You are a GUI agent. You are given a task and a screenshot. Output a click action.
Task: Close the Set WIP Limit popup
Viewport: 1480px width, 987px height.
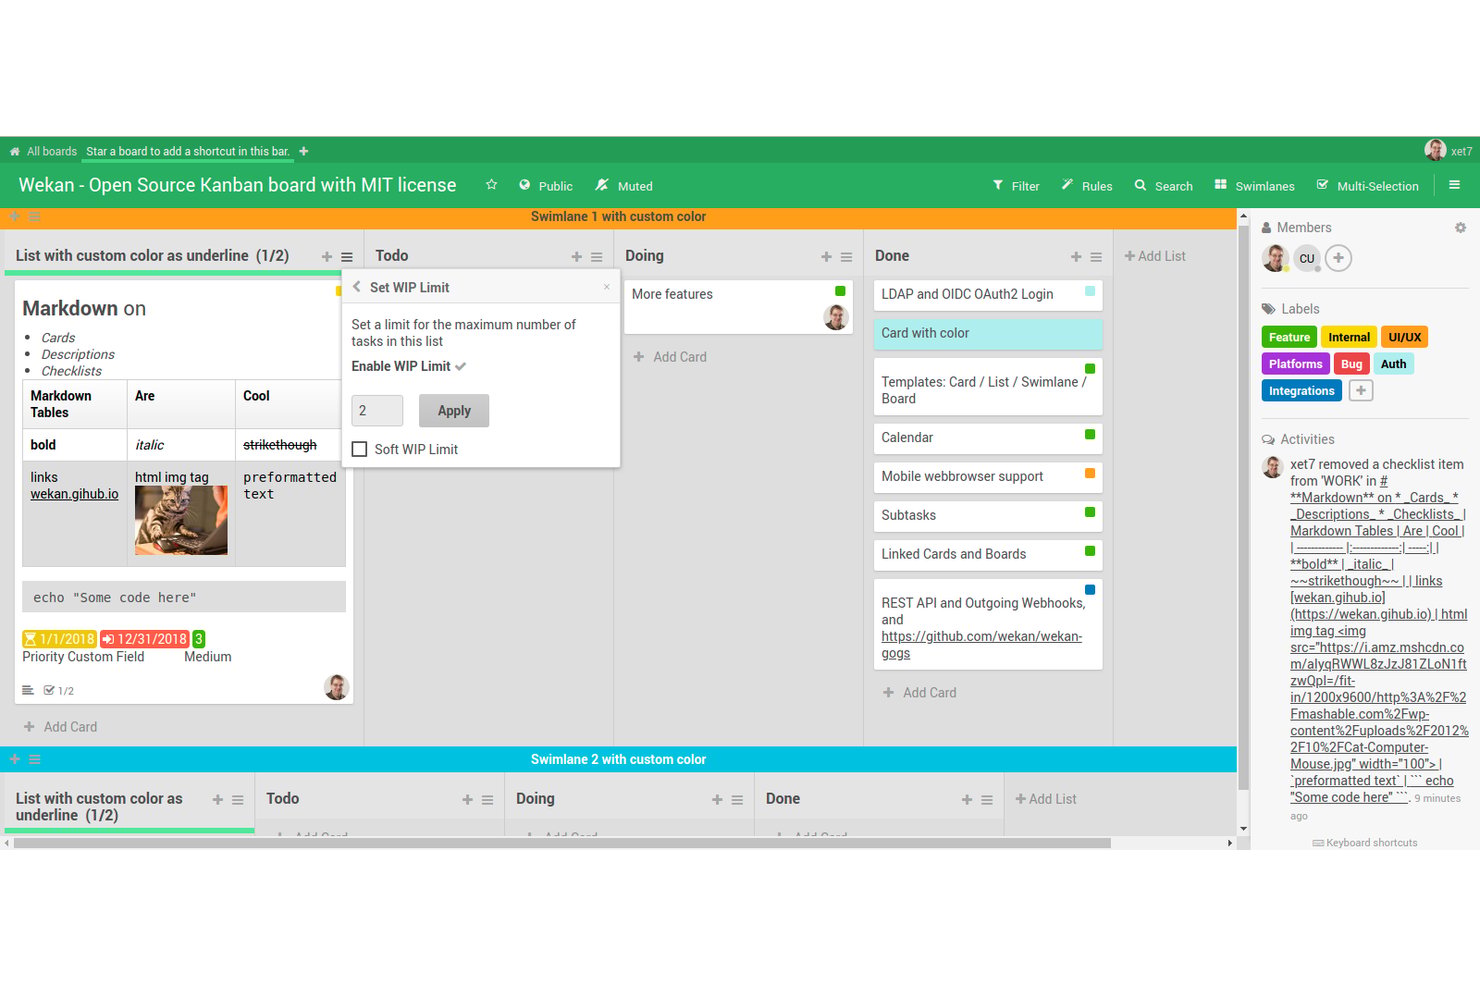pos(606,287)
